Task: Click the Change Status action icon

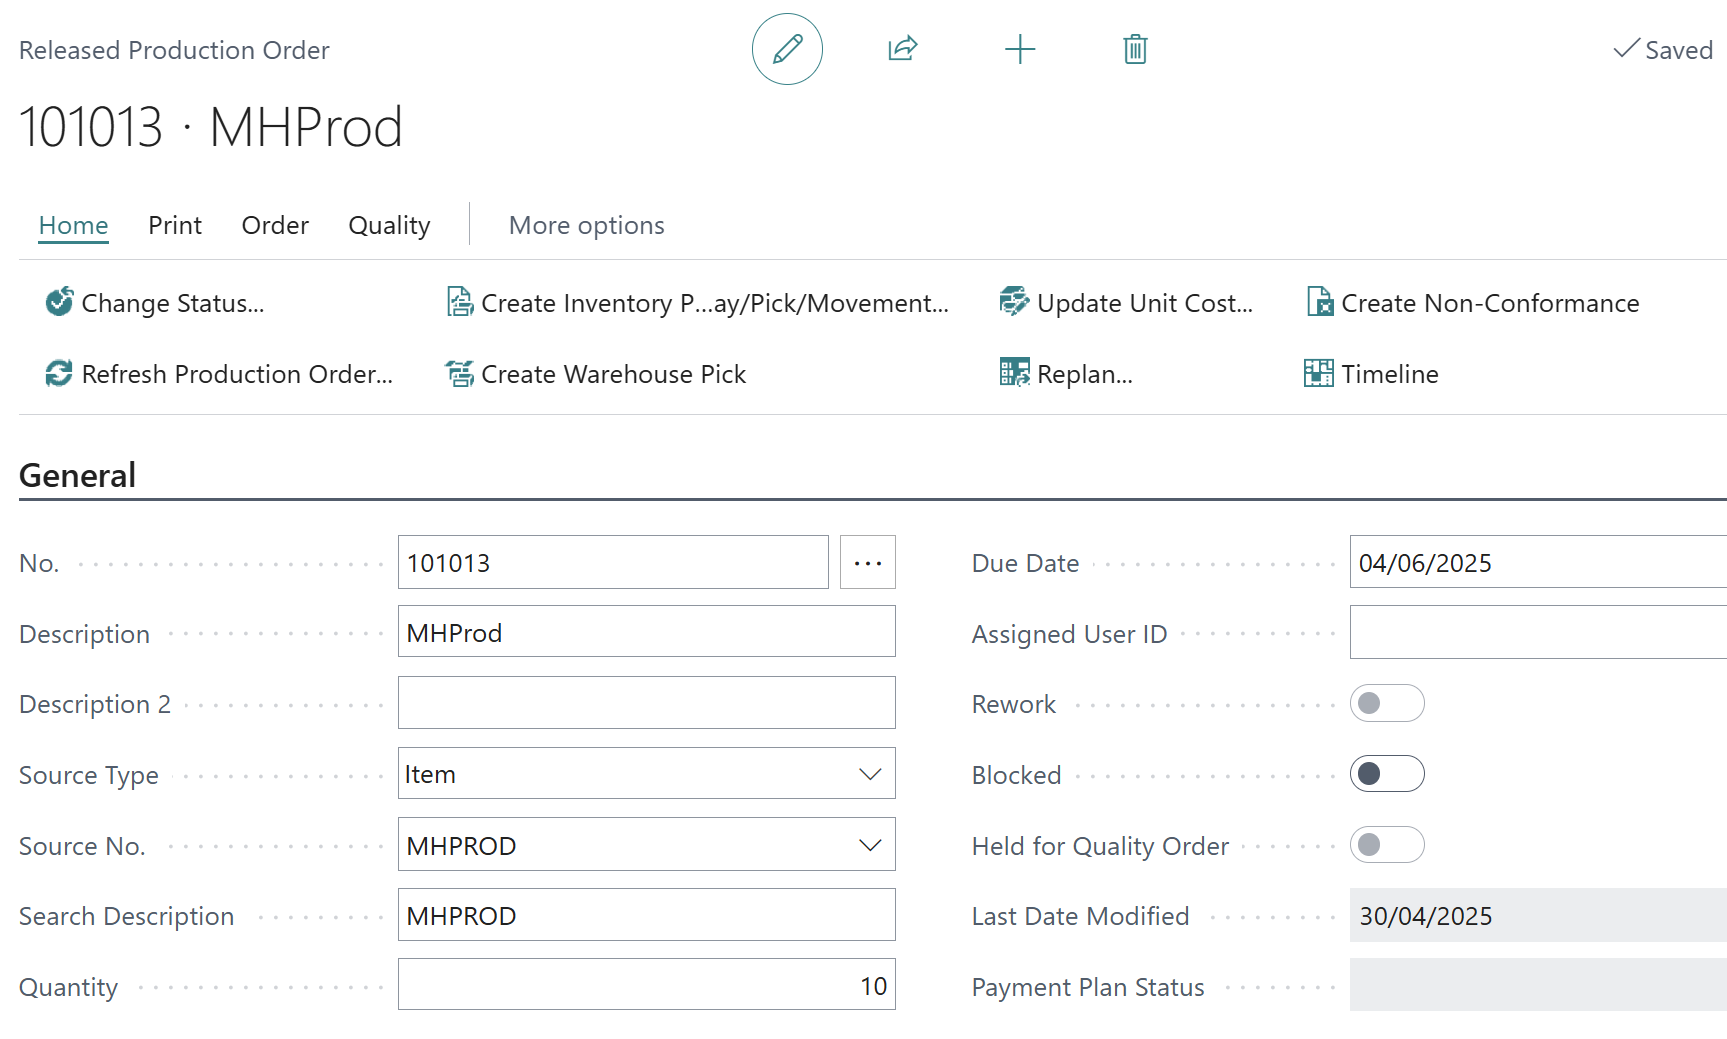Action: tap(59, 302)
